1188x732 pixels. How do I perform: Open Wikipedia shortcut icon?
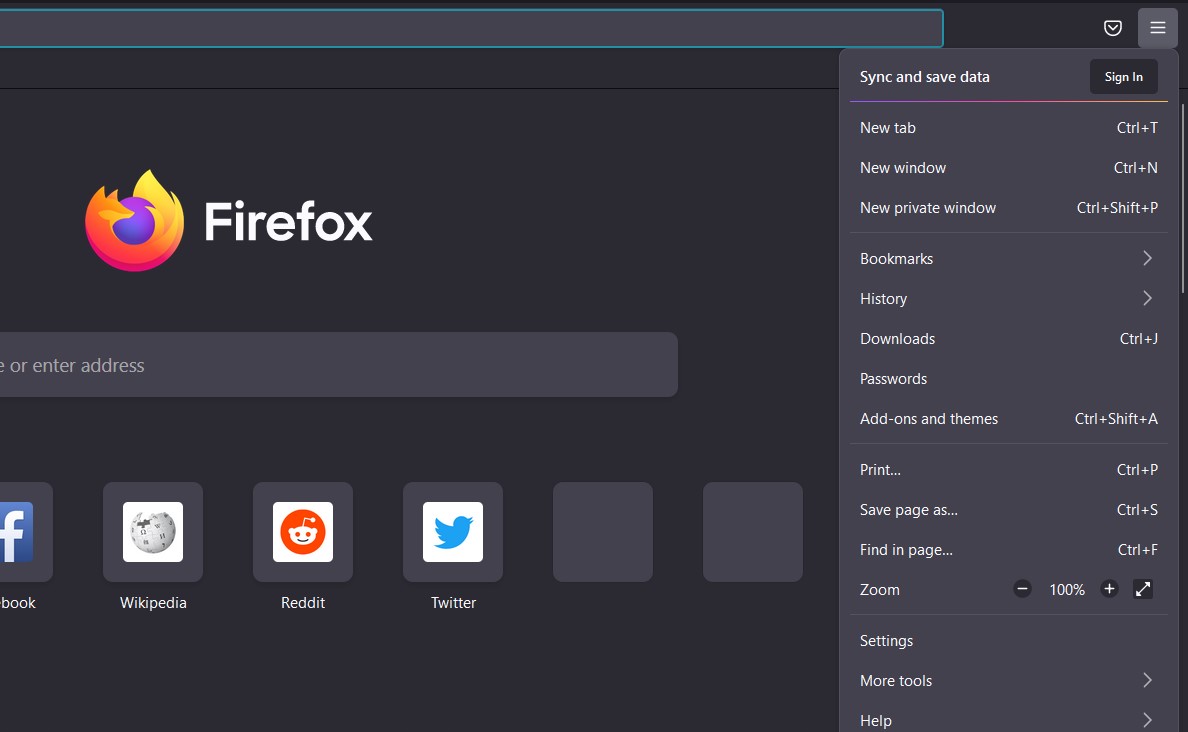[x=152, y=531]
